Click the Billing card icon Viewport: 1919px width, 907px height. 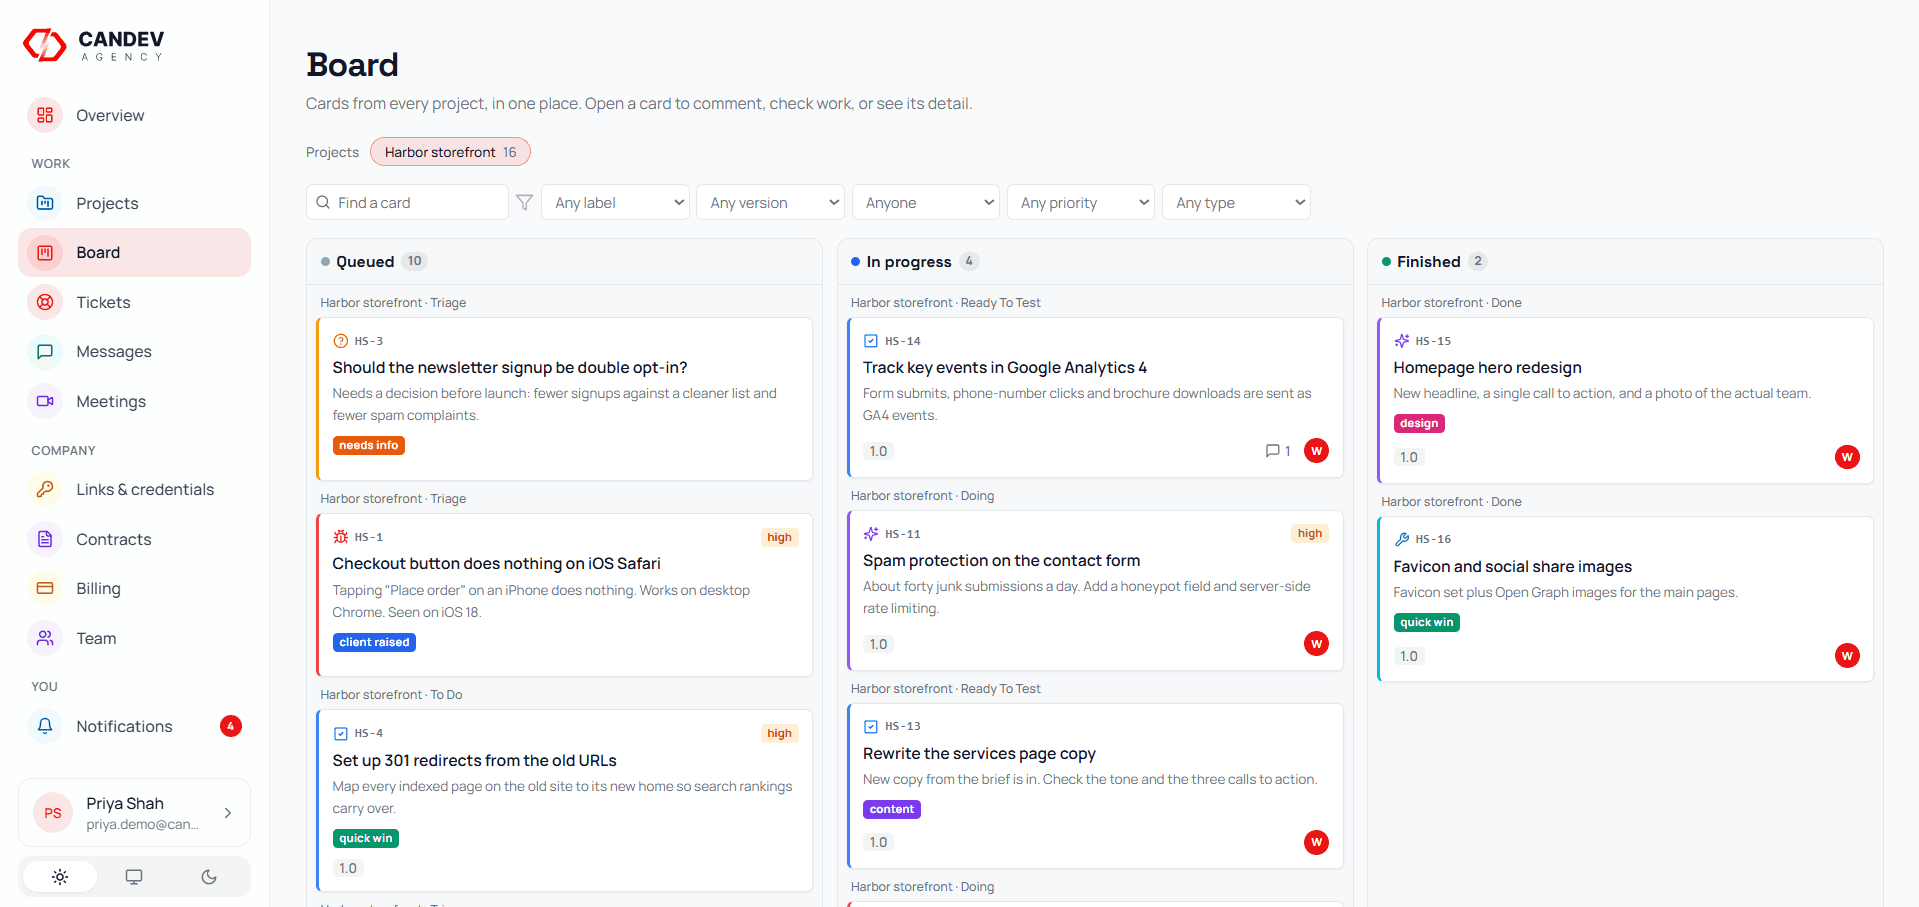(45, 588)
